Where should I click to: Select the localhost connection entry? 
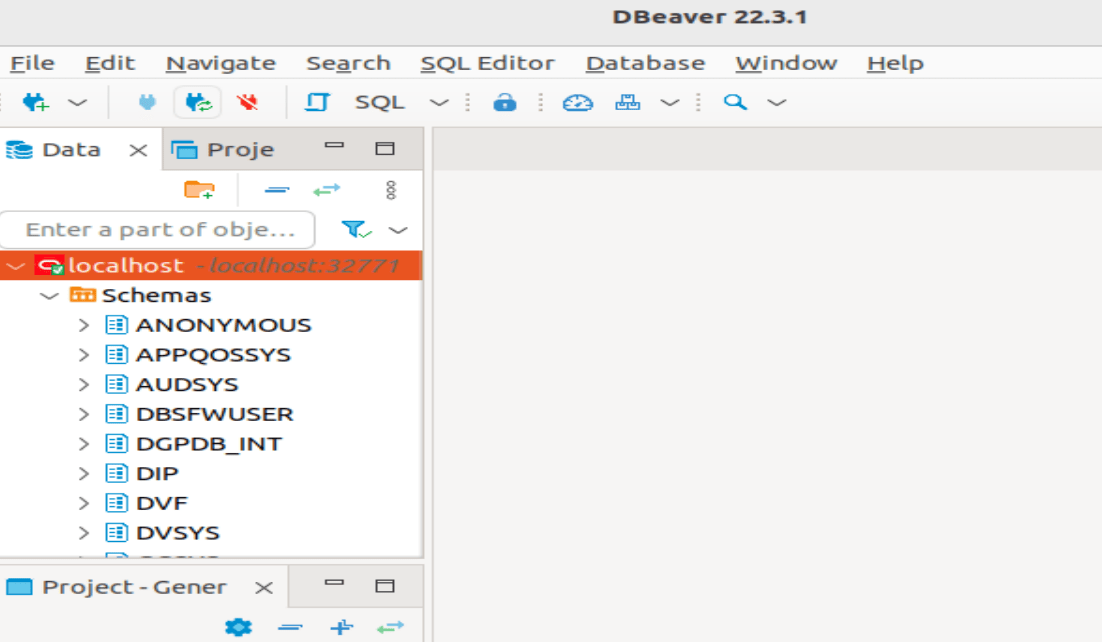click(x=125, y=265)
